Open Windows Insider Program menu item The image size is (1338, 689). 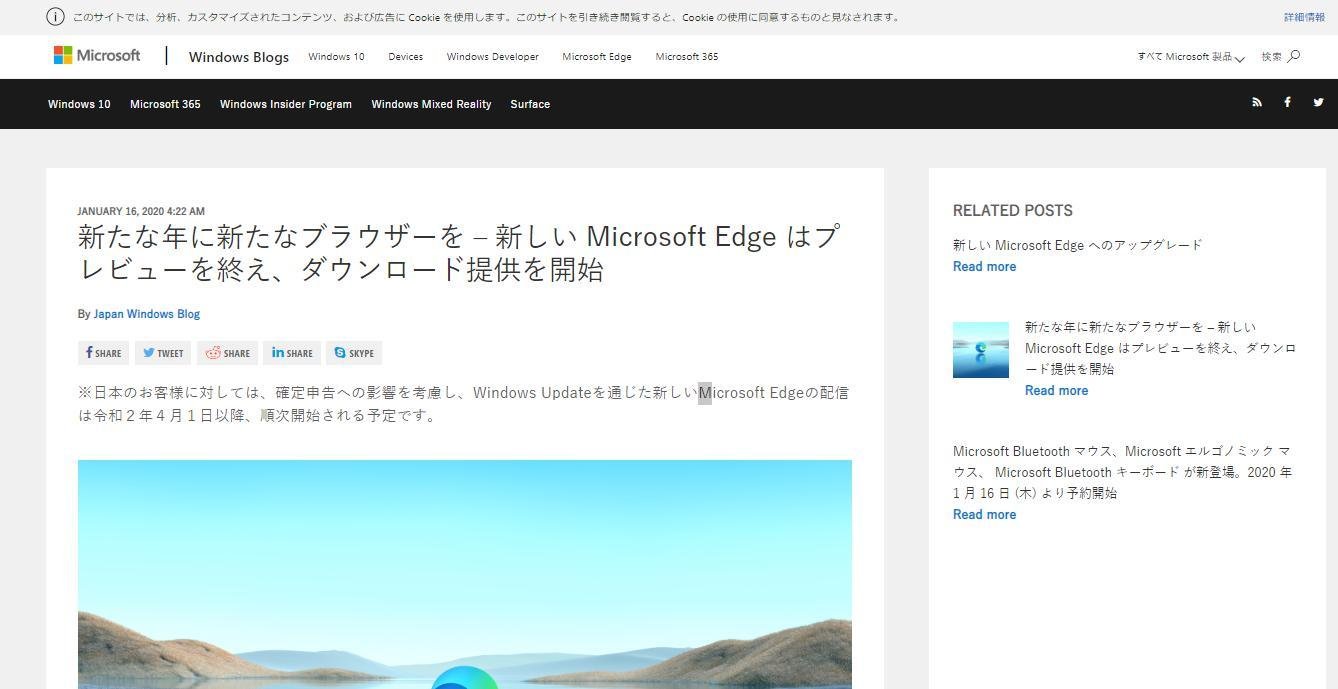tap(286, 104)
